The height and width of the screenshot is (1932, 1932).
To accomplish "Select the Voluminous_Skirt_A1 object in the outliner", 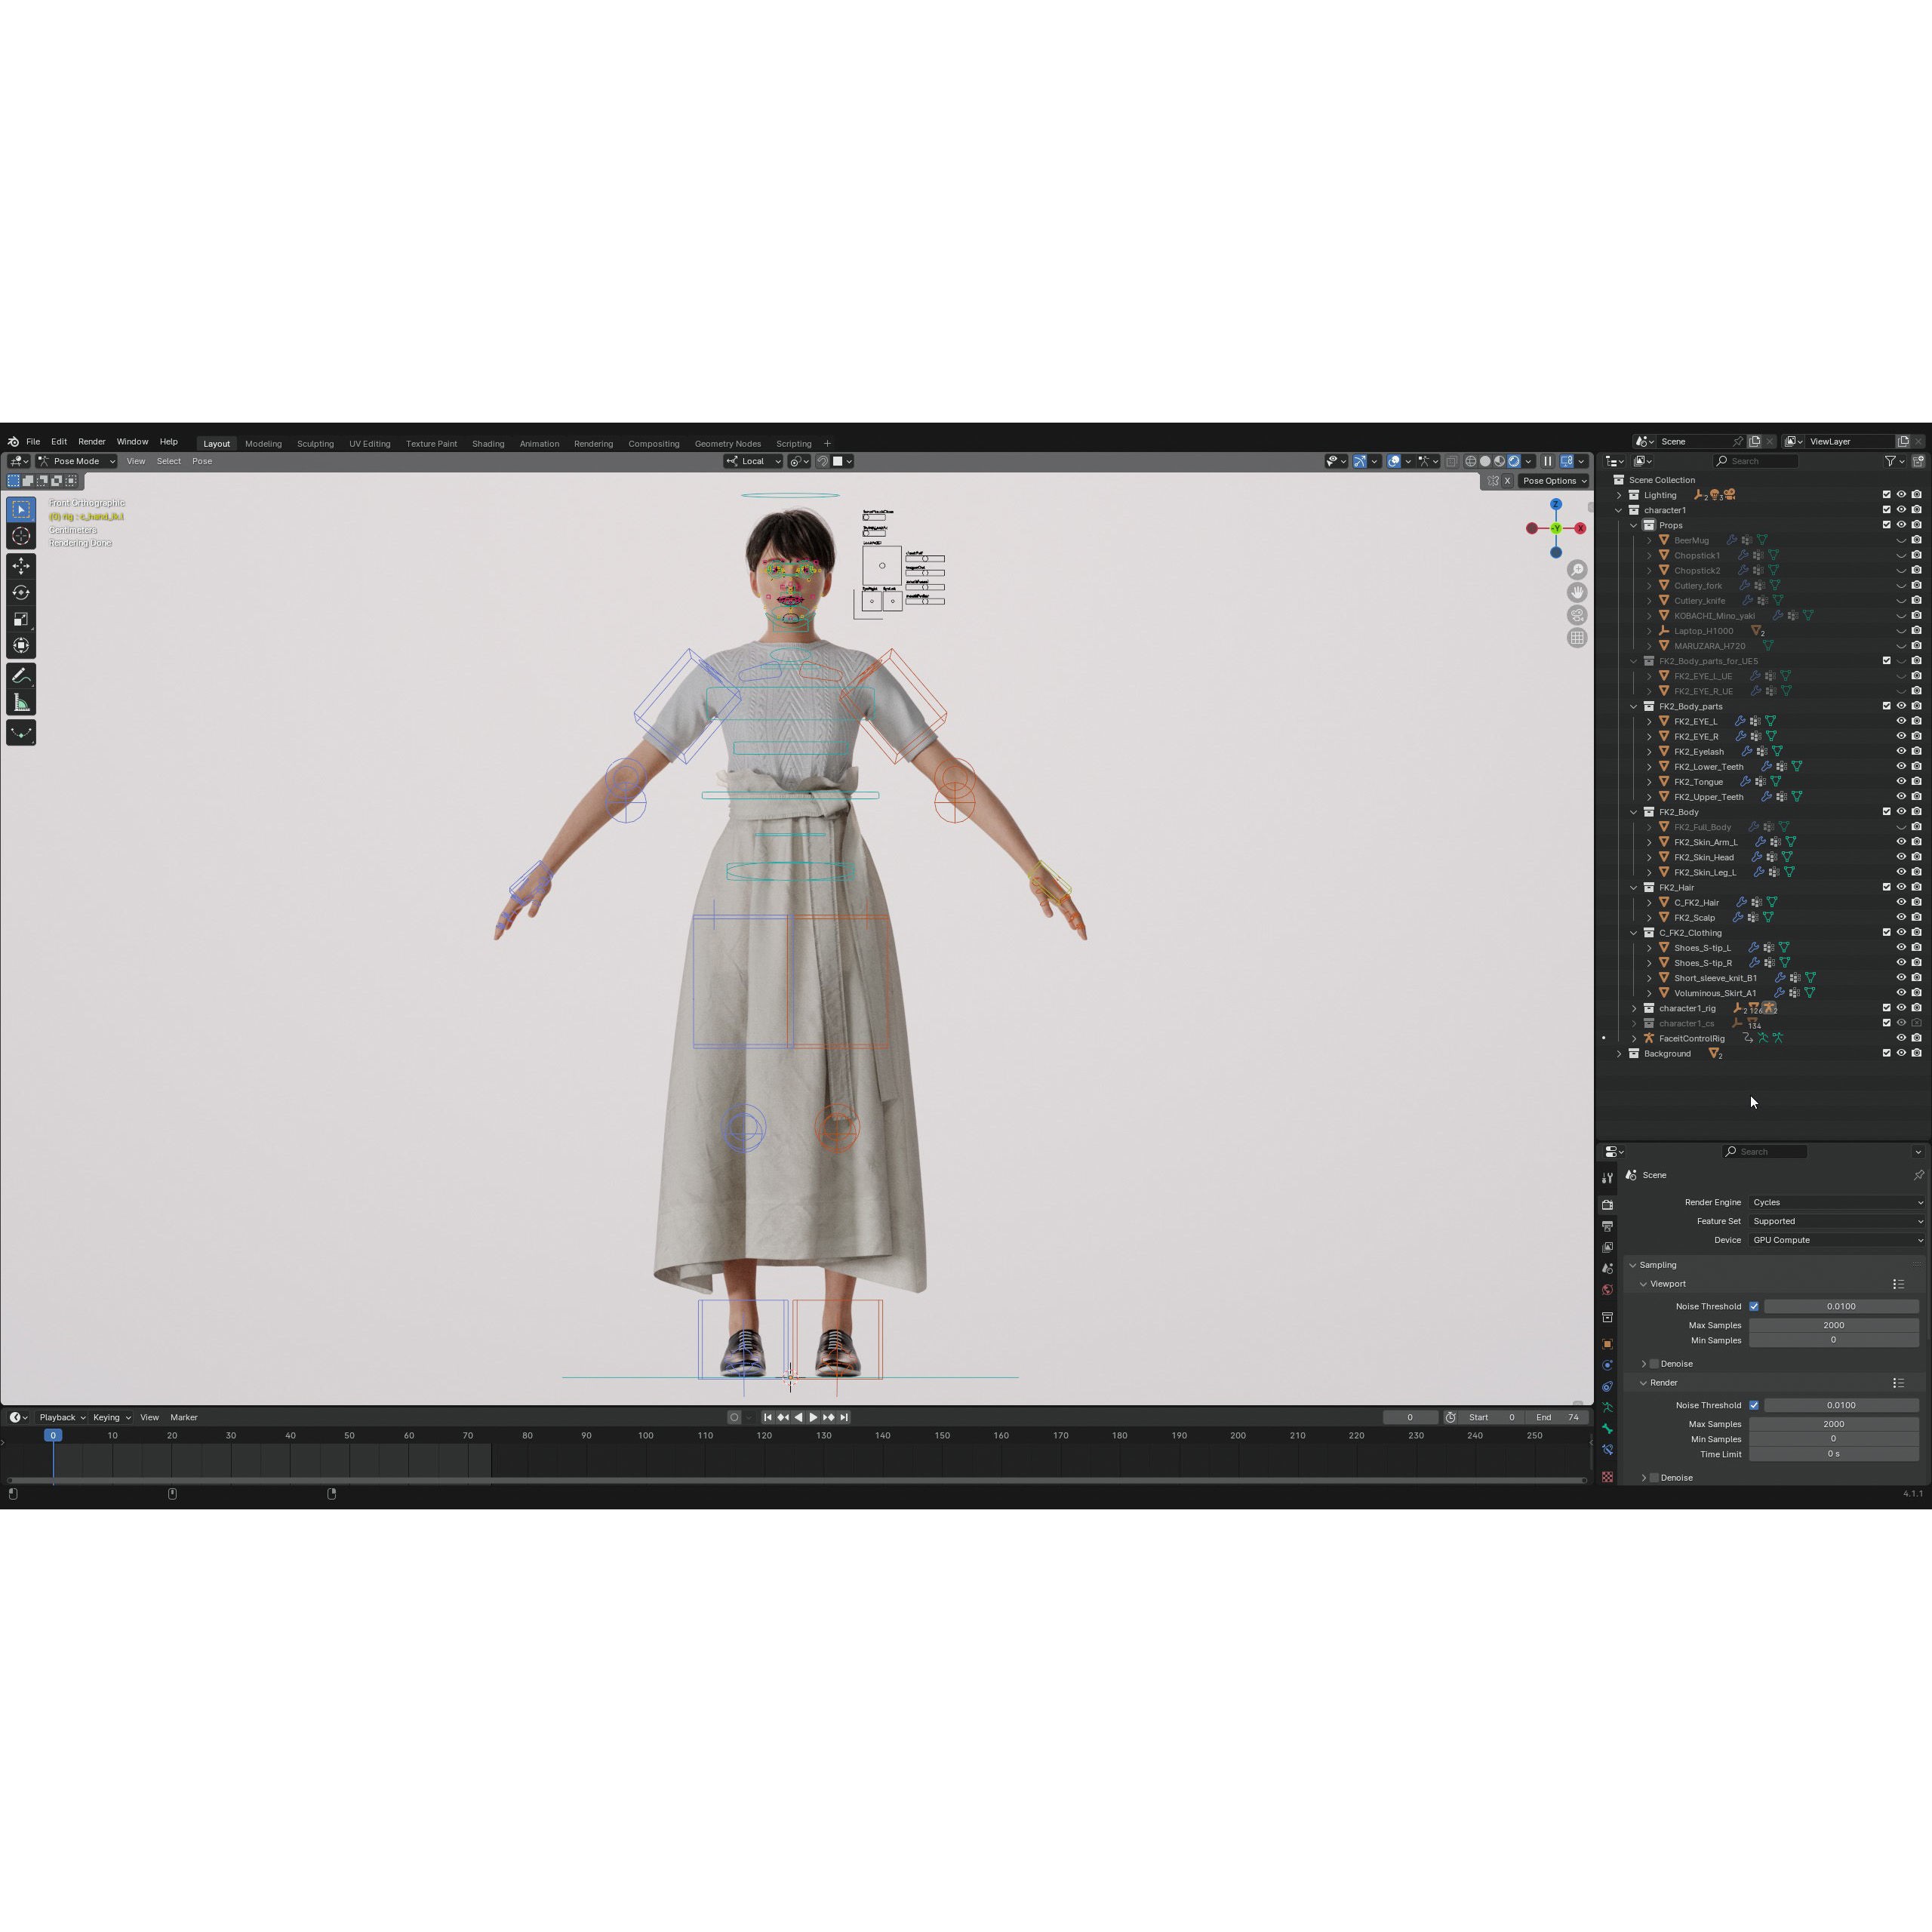I will 1716,992.
